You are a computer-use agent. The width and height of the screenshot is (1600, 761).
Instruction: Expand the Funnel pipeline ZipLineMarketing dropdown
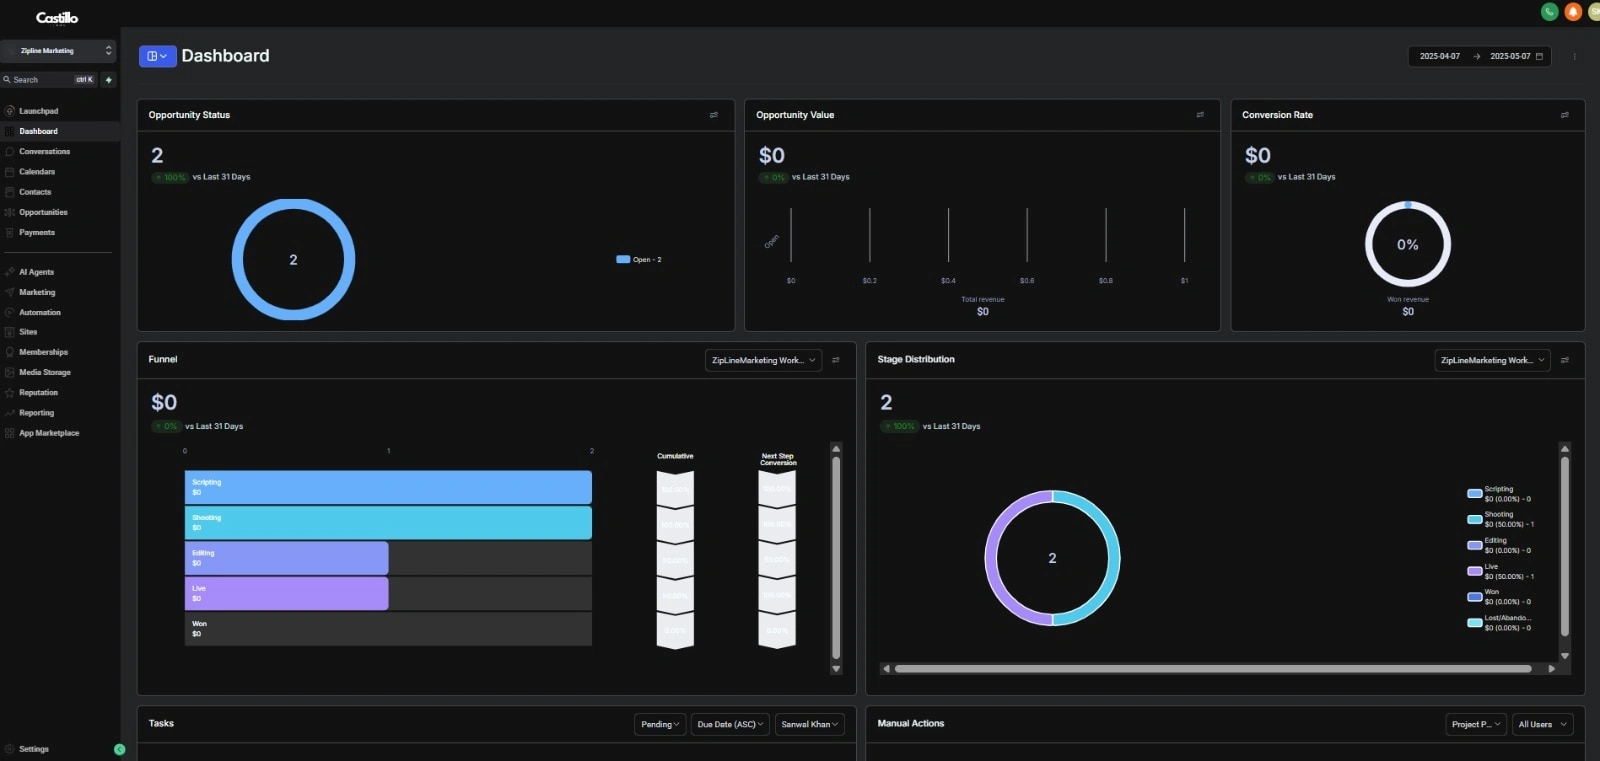click(764, 360)
